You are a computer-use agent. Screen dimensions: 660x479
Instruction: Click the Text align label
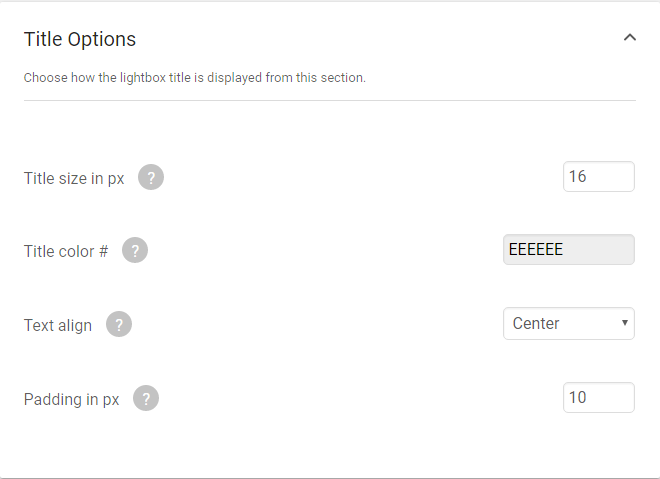coord(58,325)
